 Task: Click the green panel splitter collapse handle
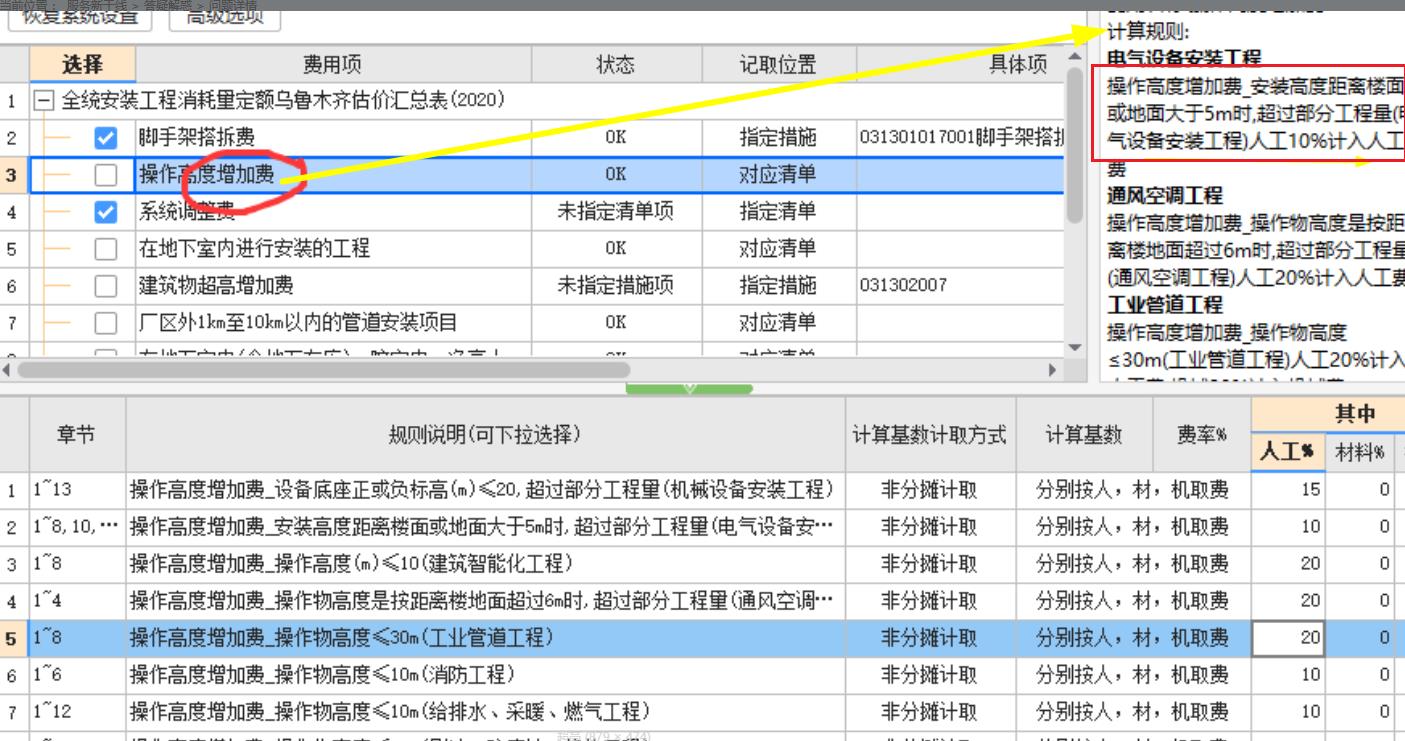pyautogui.click(x=690, y=388)
